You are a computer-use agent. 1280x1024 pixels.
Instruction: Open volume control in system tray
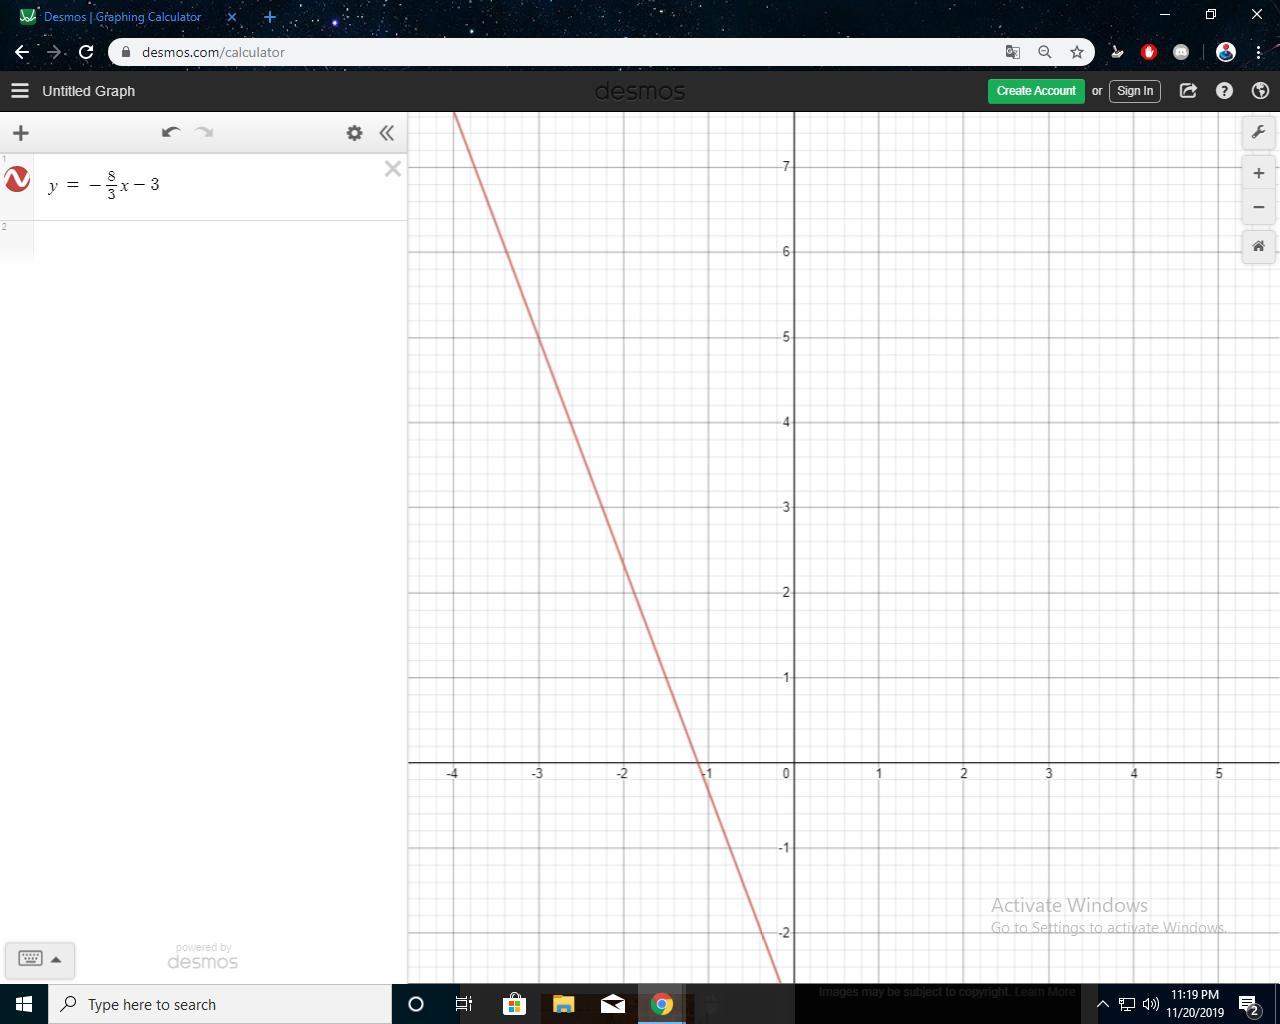pos(1151,1004)
